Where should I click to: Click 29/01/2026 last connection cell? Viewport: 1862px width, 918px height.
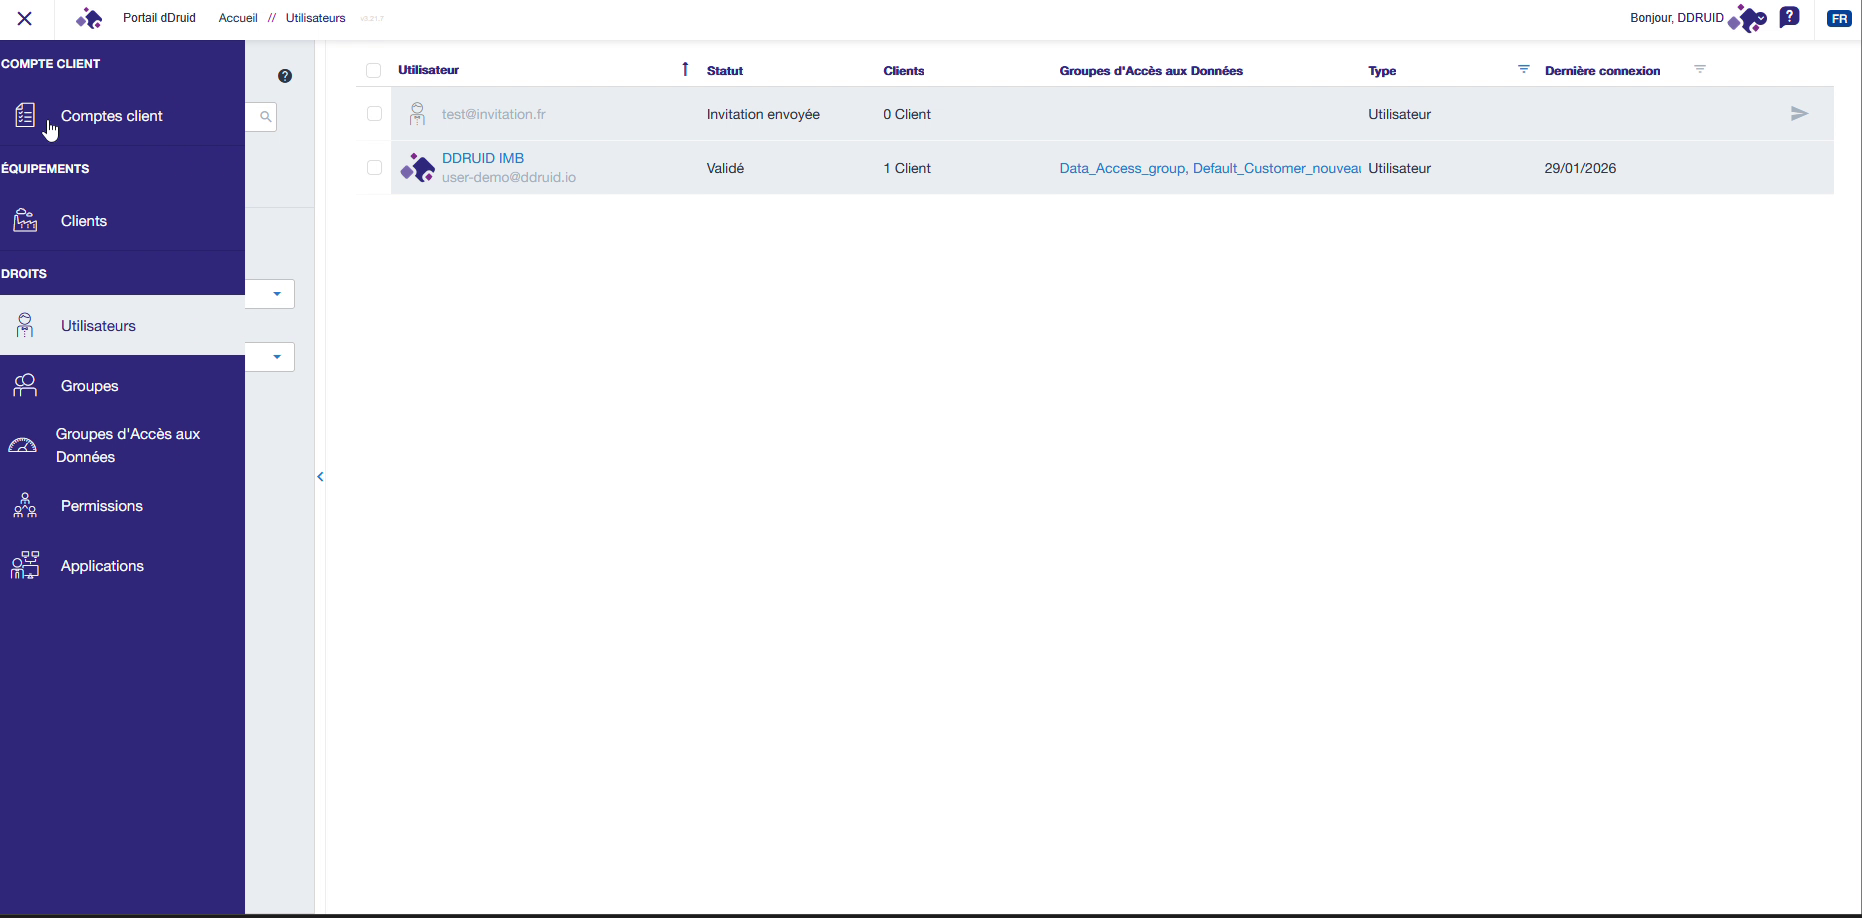click(1580, 168)
